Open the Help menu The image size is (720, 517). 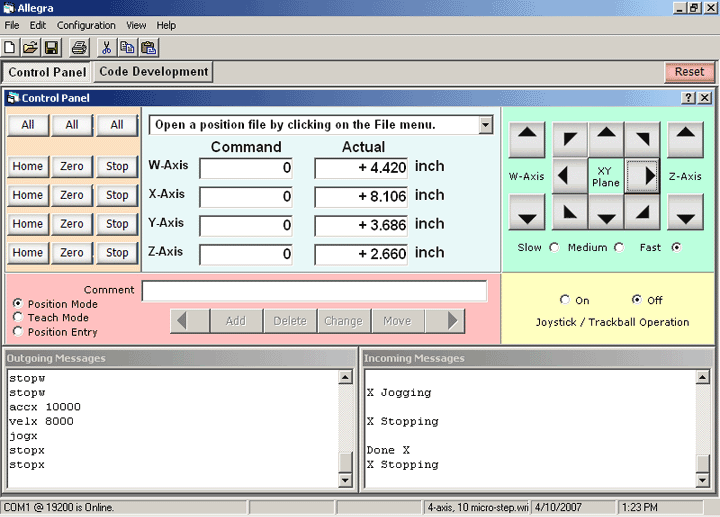pyautogui.click(x=166, y=25)
